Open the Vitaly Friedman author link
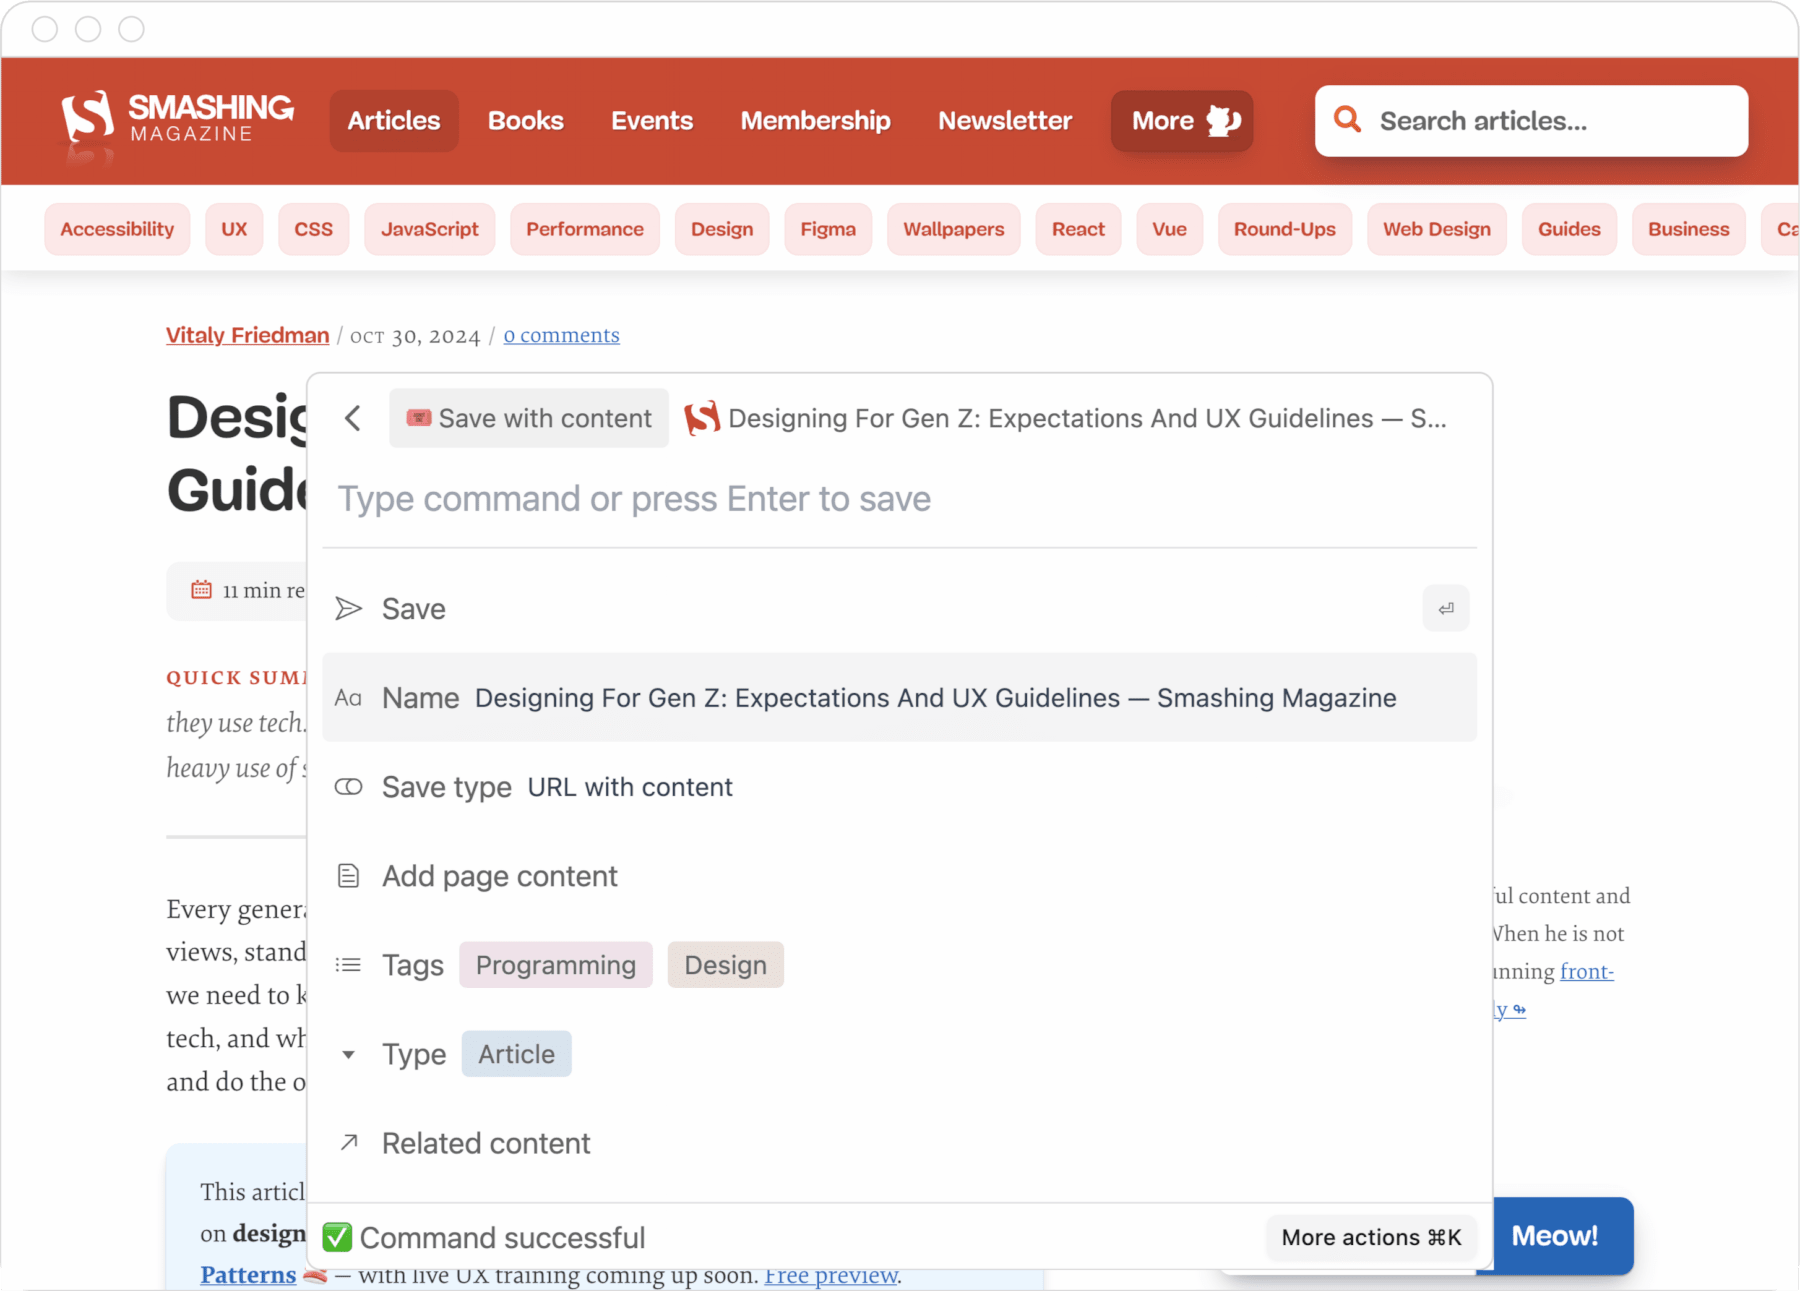 pos(247,335)
